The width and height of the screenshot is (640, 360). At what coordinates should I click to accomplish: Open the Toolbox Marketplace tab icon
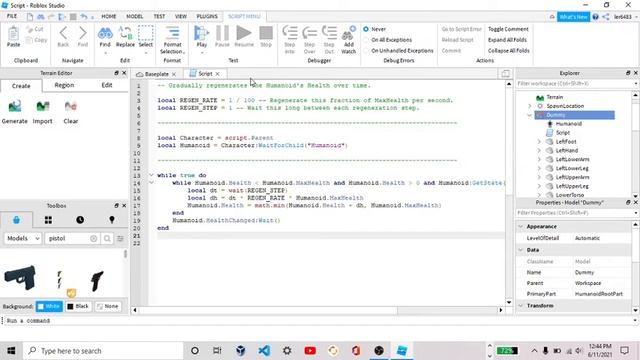pyautogui.click(x=16, y=220)
